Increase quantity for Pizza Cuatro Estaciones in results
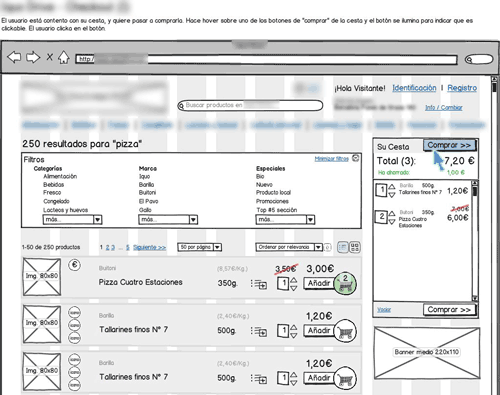This screenshot has width=500, height=395. click(x=294, y=280)
